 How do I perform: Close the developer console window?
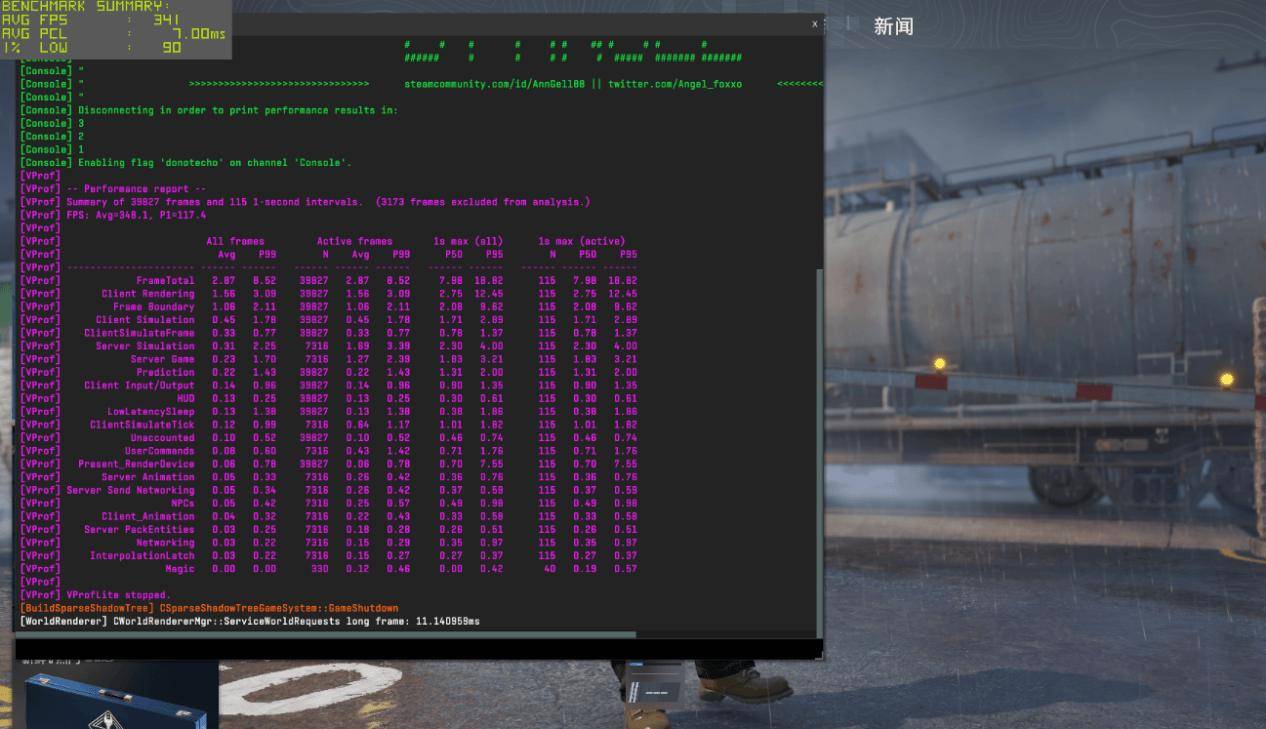coord(814,23)
